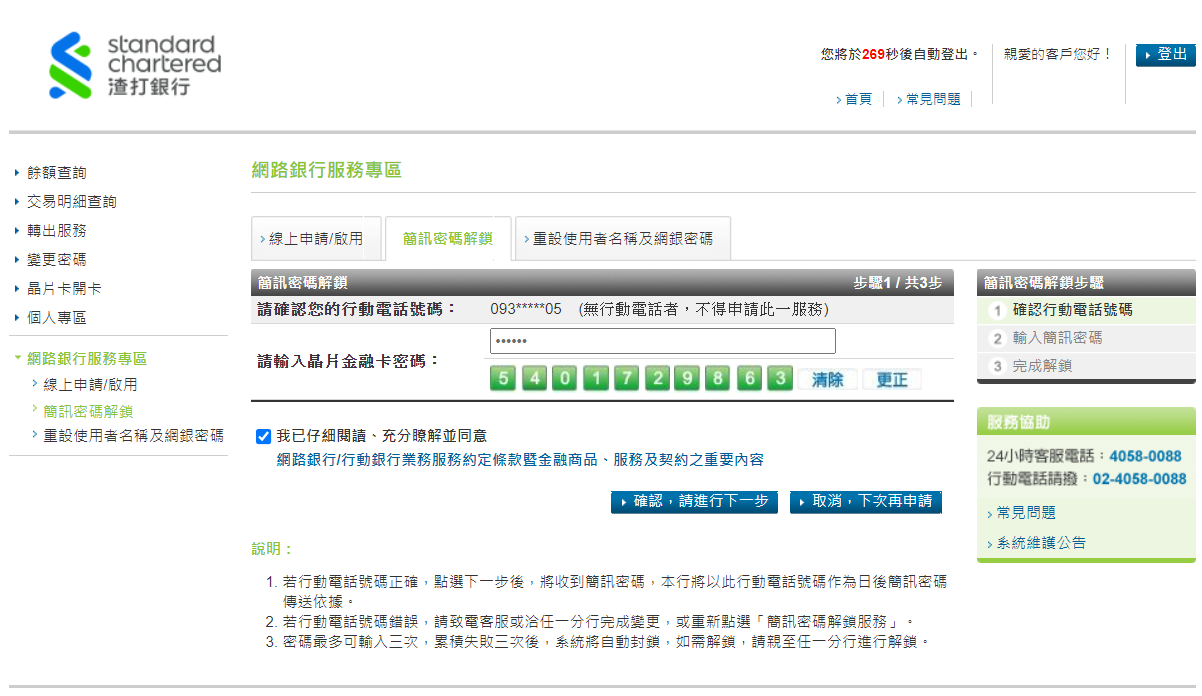Switch to the 線上申請/啟用 tab

316,239
